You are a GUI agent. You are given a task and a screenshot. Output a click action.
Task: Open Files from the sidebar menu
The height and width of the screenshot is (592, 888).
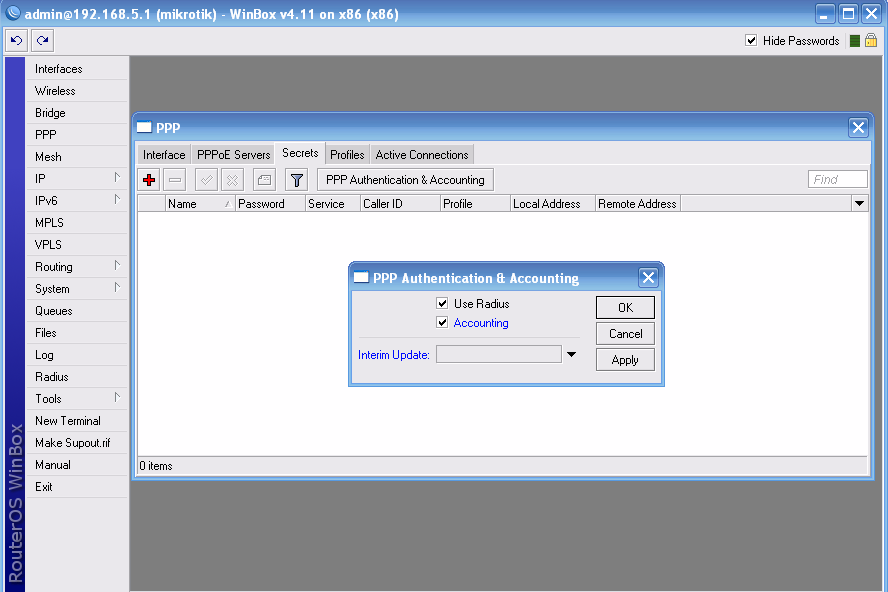(76, 333)
